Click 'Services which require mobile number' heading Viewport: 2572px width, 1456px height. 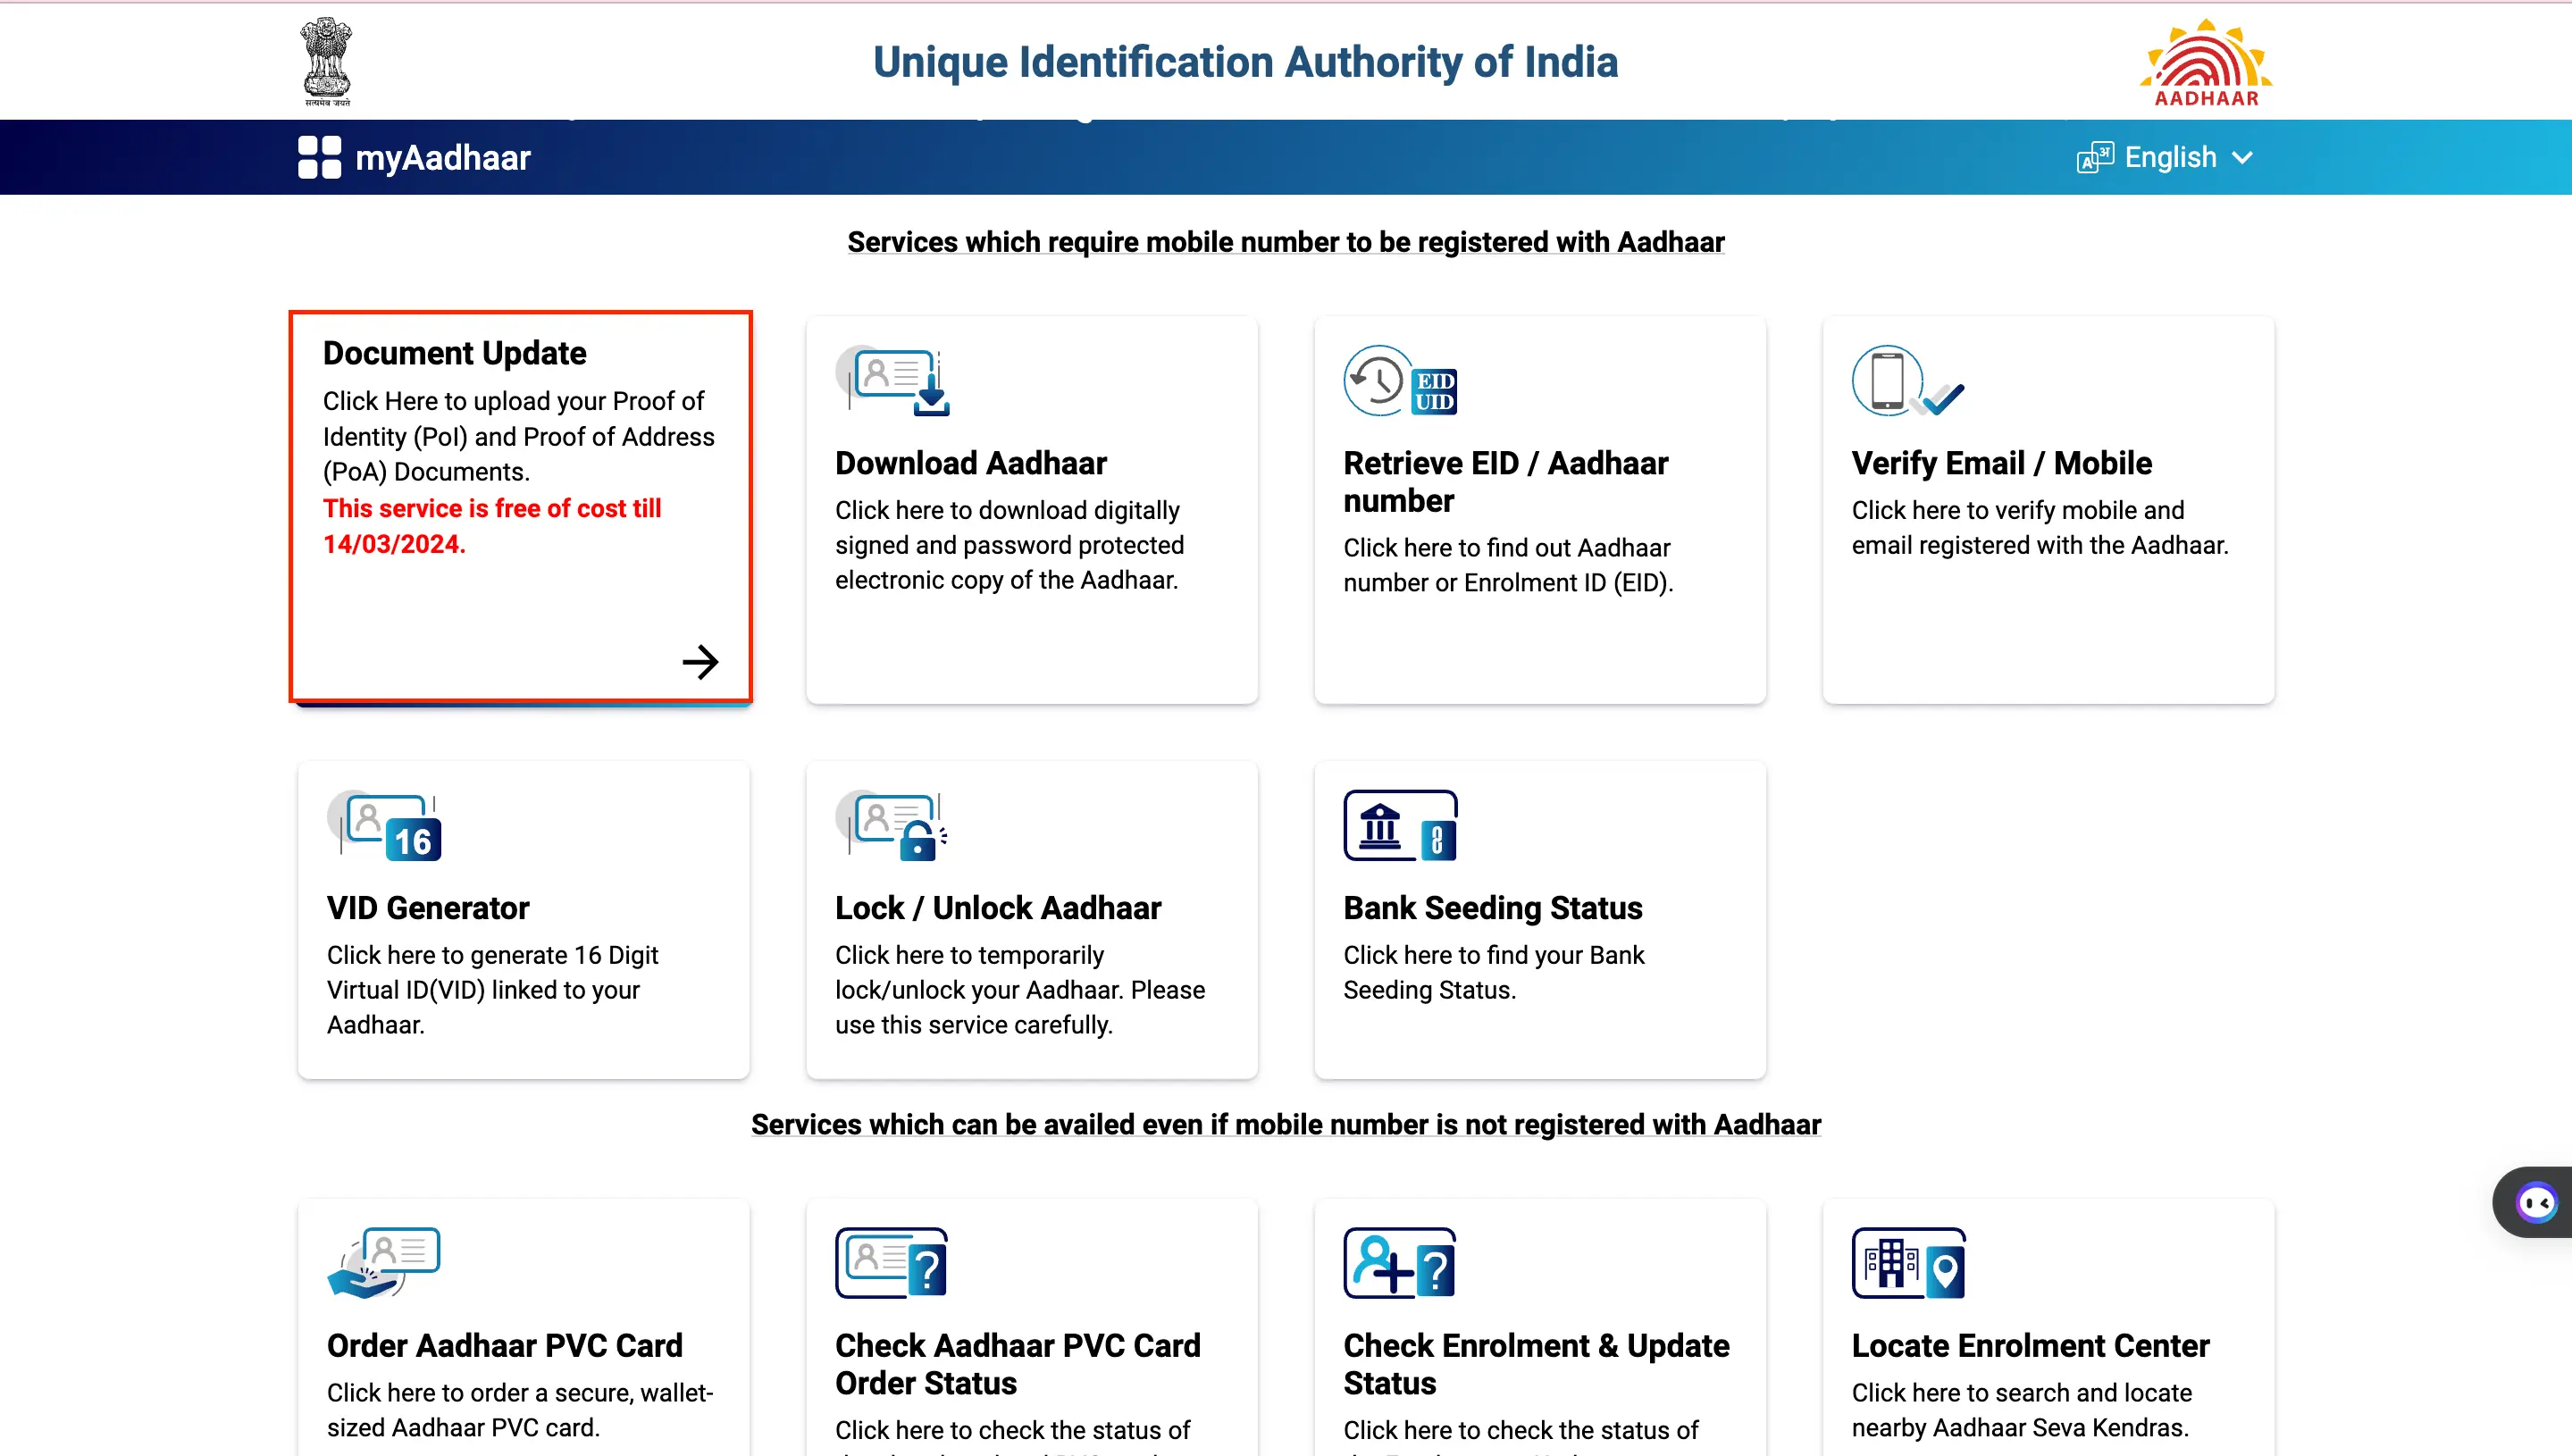[1286, 242]
